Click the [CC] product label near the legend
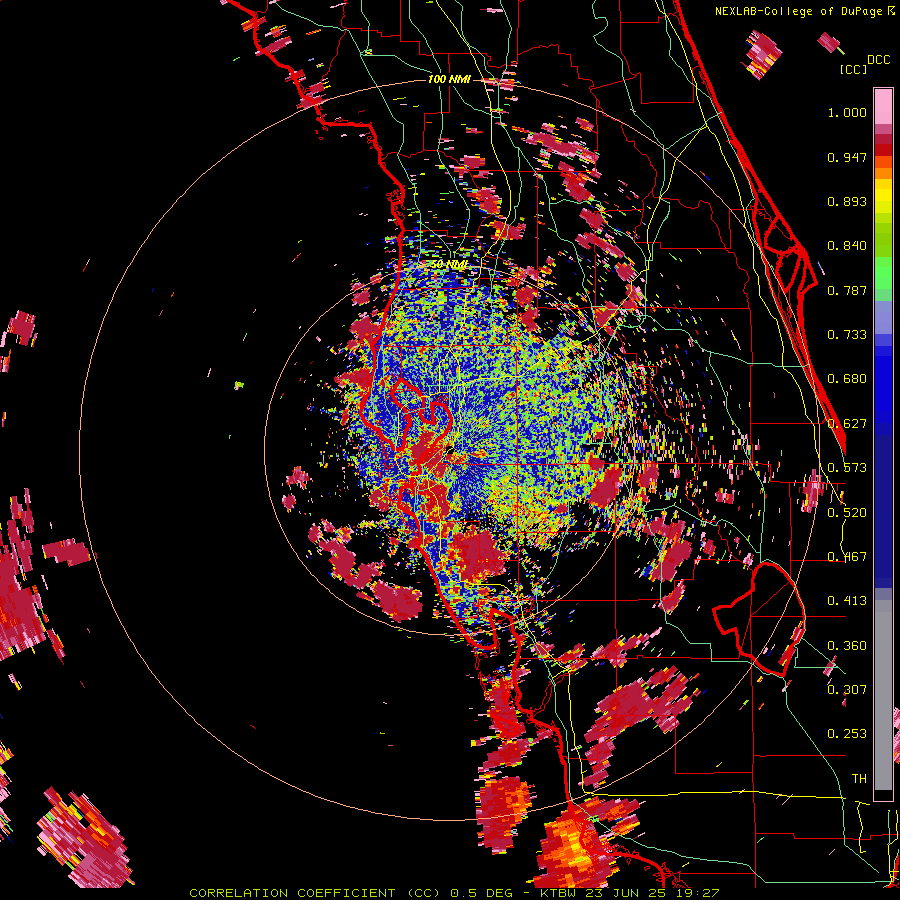This screenshot has height=900, width=900. (x=853, y=69)
